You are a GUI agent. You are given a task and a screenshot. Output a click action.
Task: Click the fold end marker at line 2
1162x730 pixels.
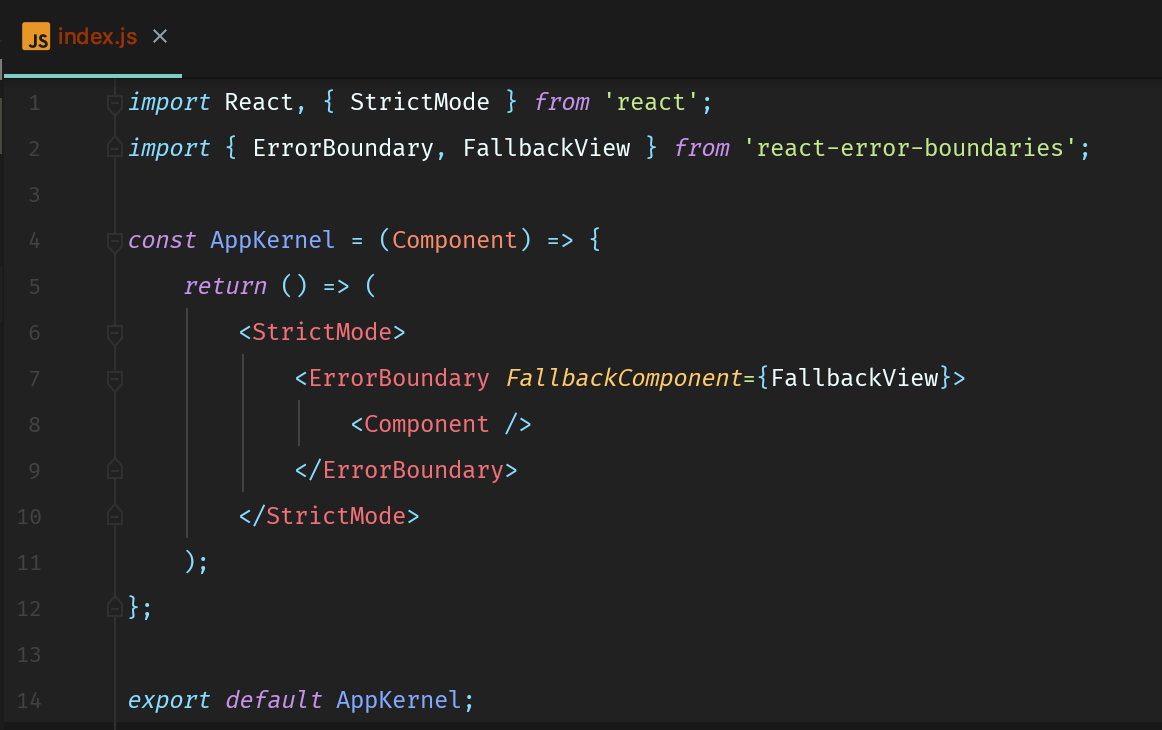[115, 148]
